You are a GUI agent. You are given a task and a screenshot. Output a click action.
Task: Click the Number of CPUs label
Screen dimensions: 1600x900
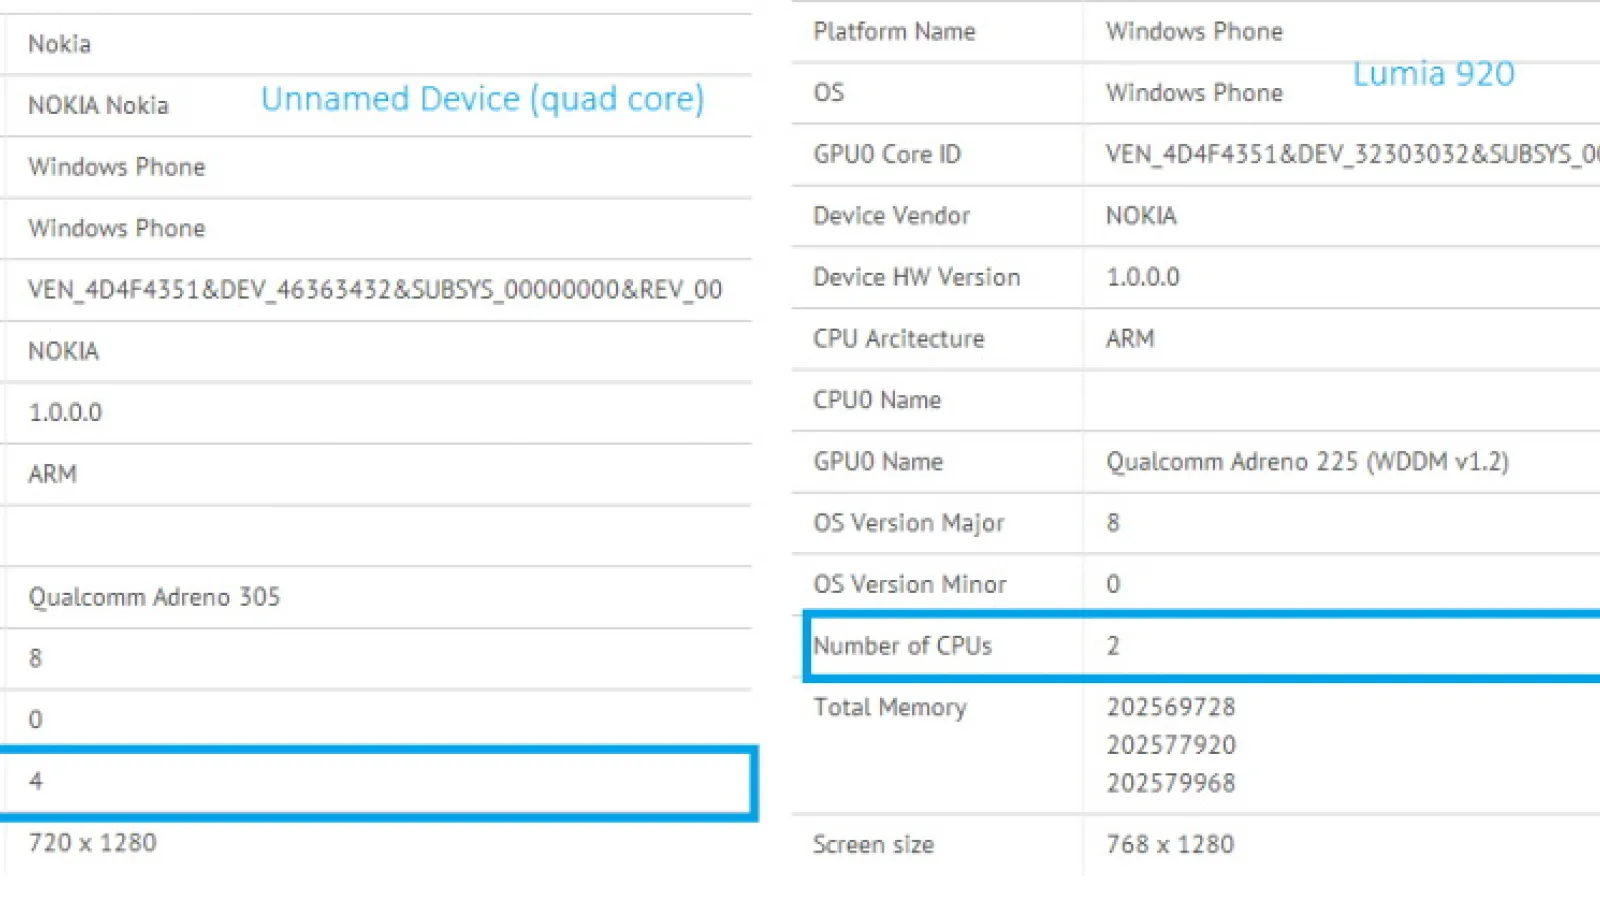click(902, 646)
